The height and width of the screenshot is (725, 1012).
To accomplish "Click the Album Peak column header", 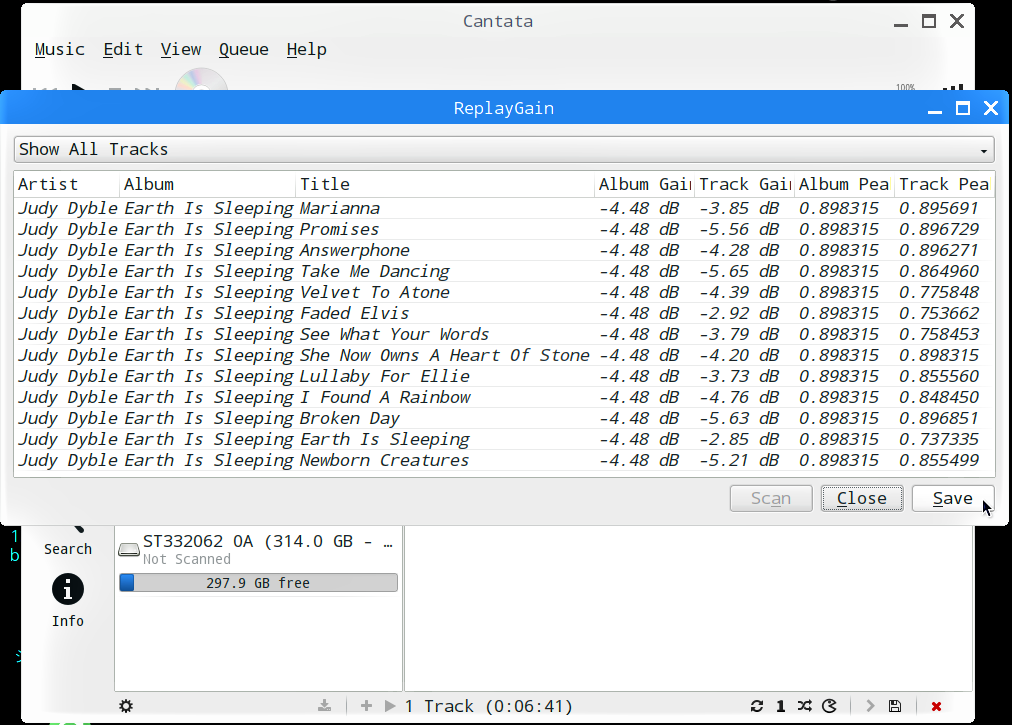I will coord(844,185).
